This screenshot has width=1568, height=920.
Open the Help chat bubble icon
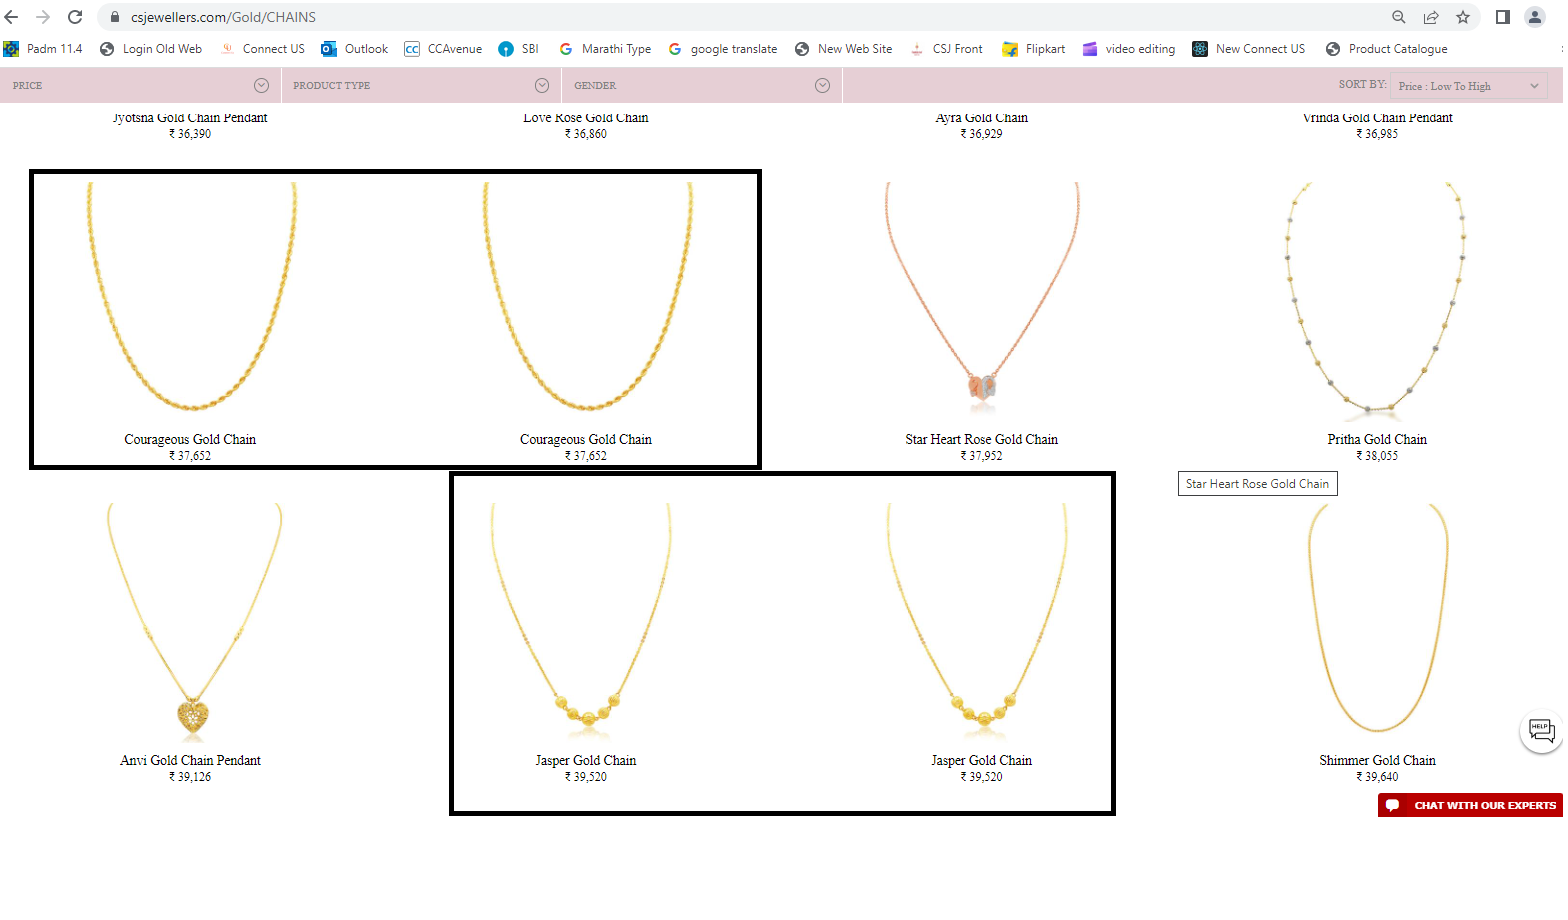1541,731
